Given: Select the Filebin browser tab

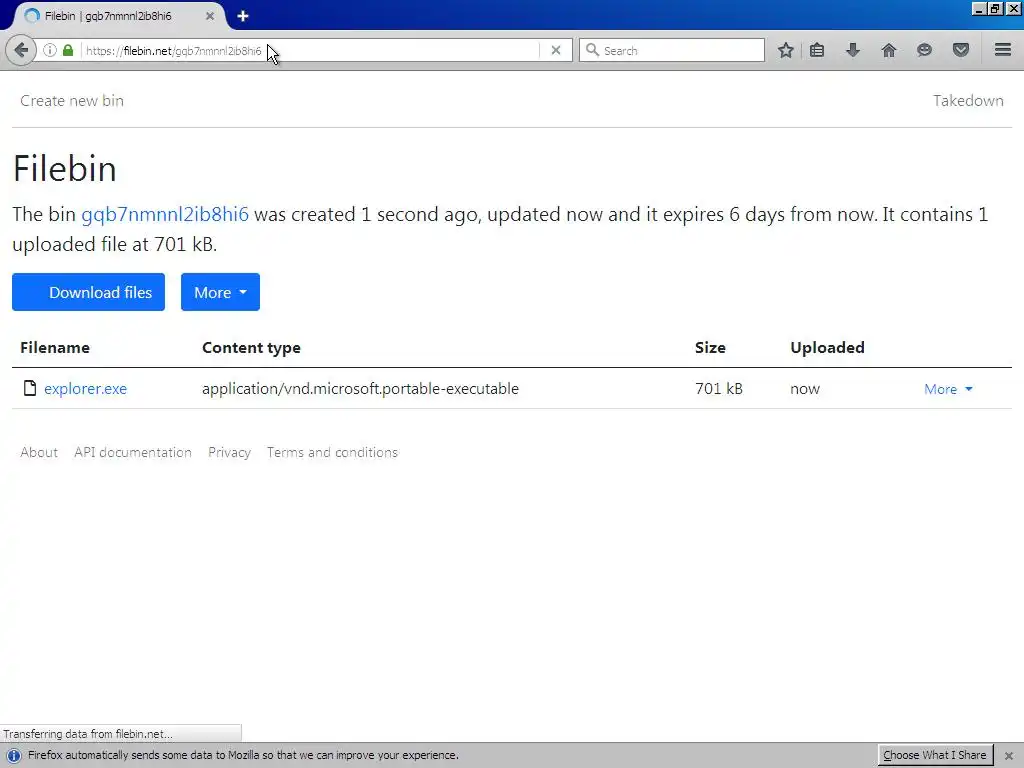Looking at the screenshot, I should point(118,16).
